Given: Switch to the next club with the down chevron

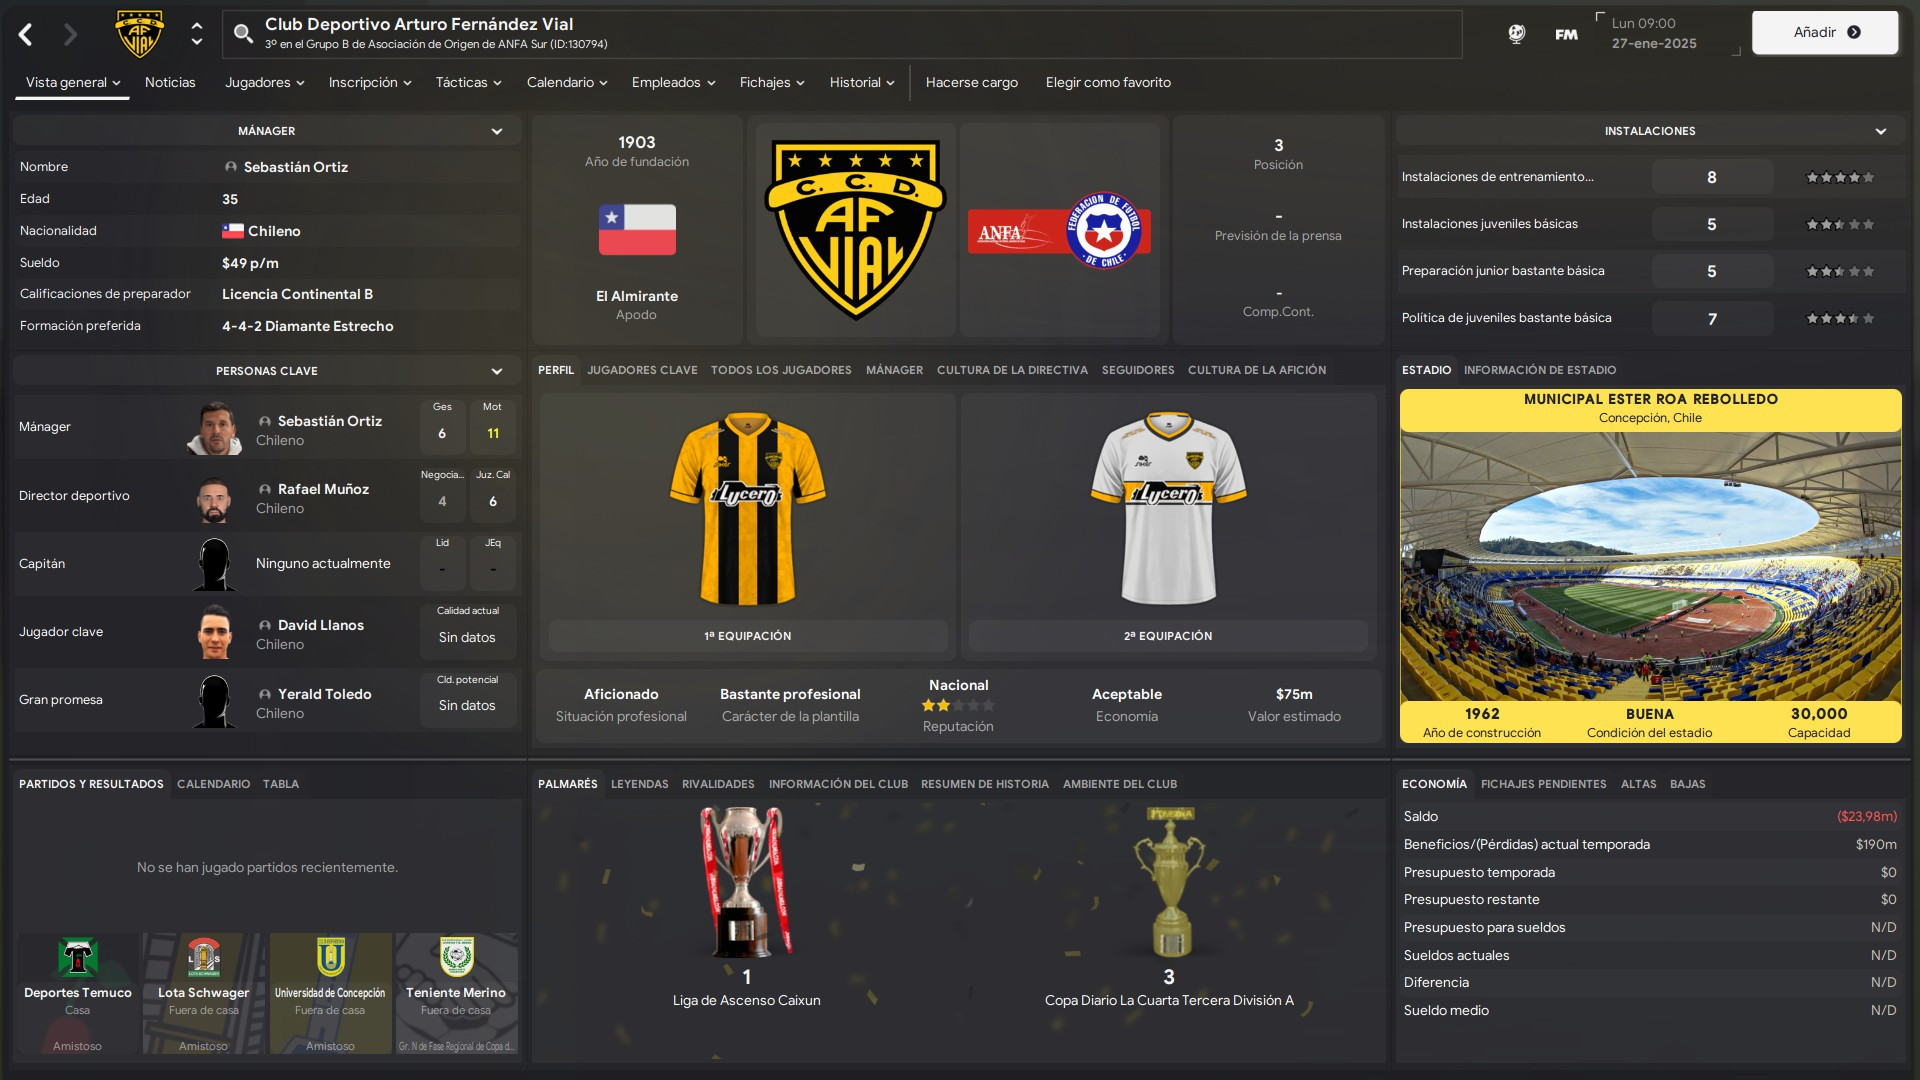Looking at the screenshot, I should pos(197,42).
